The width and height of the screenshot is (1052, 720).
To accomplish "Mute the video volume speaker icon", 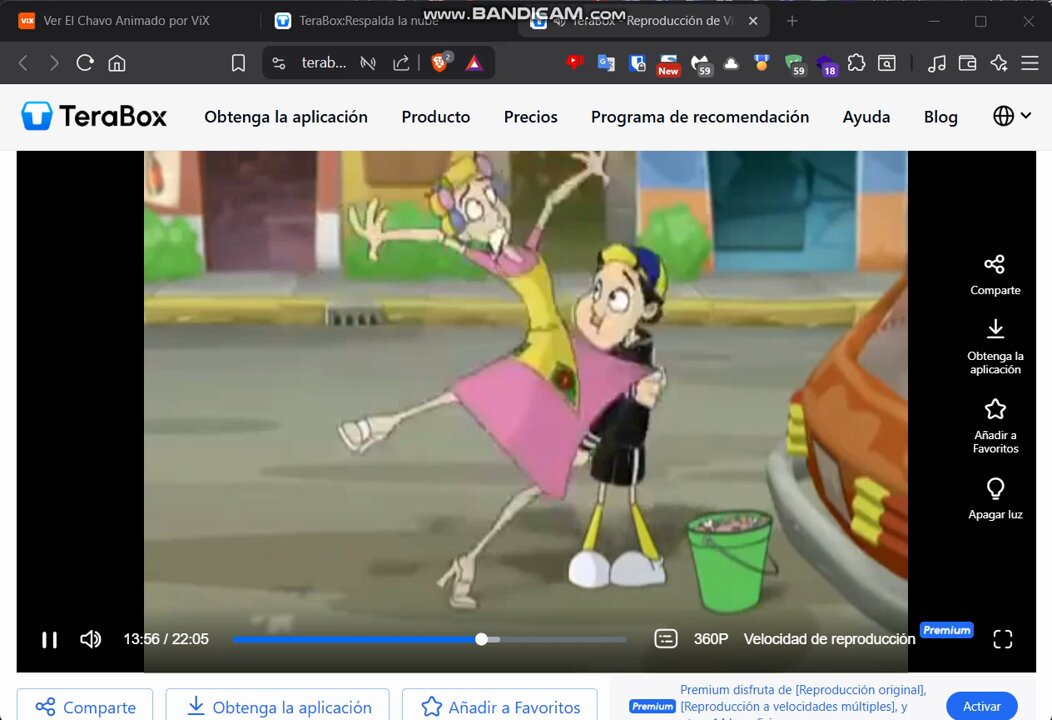I will (x=91, y=639).
